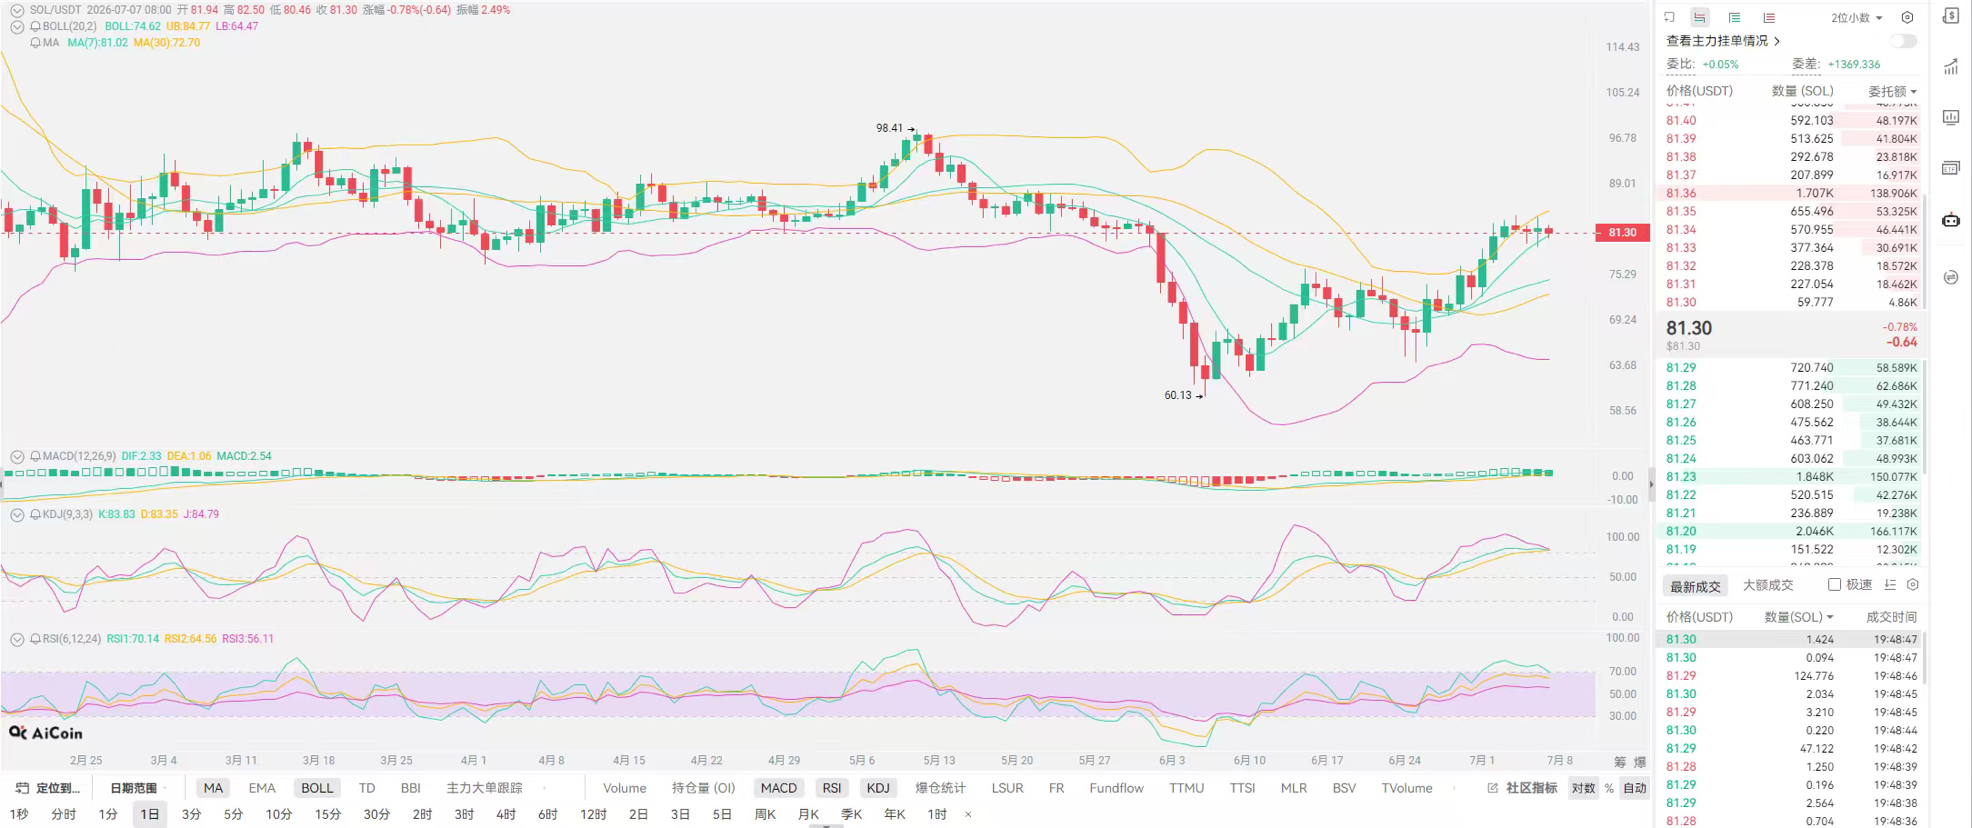Toggle the 查看主力挂单情况 switch
The image size is (1972, 828).
click(x=1903, y=41)
